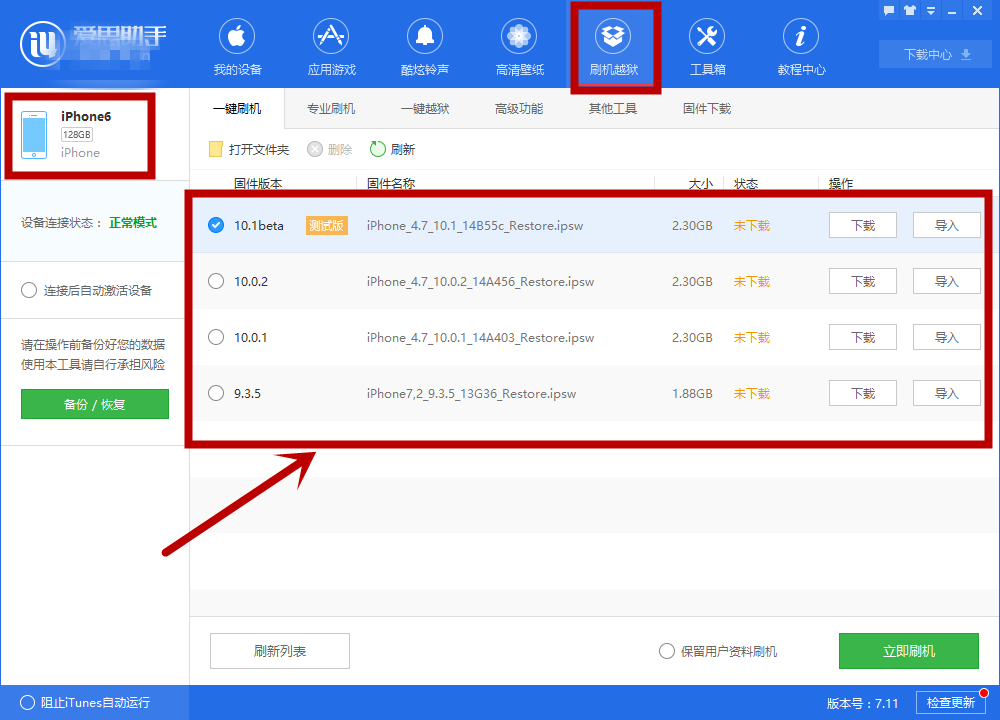Screen dimensions: 1000x720
Task: Start flashing with 立即刷机
Action: click(x=909, y=650)
